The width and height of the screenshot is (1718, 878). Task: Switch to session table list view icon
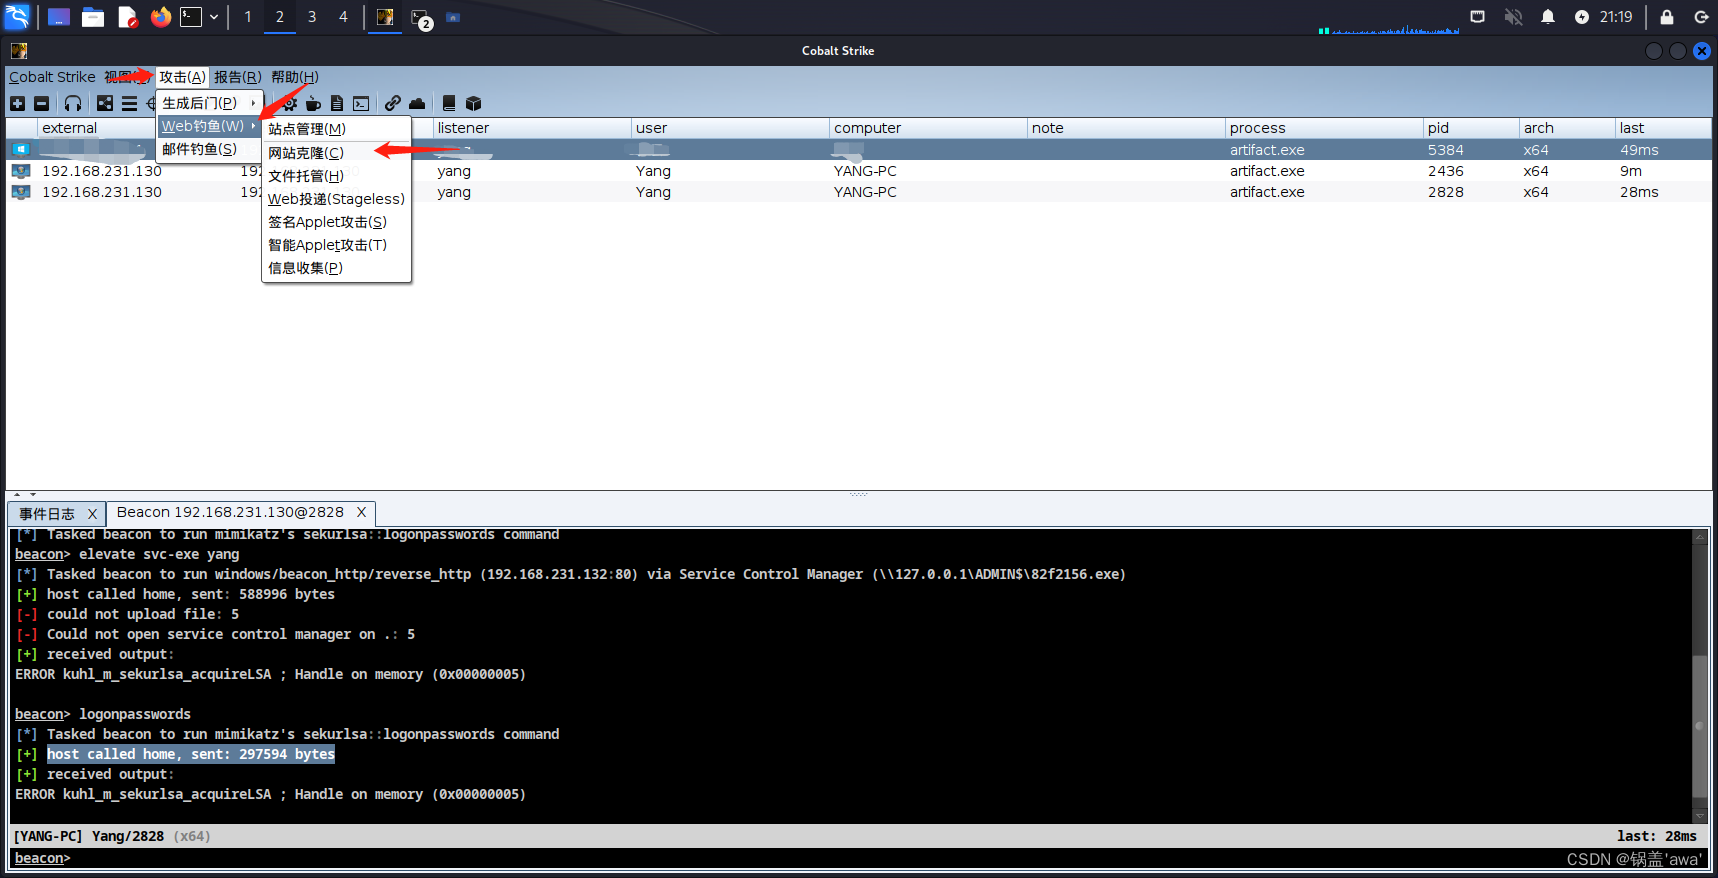point(129,103)
